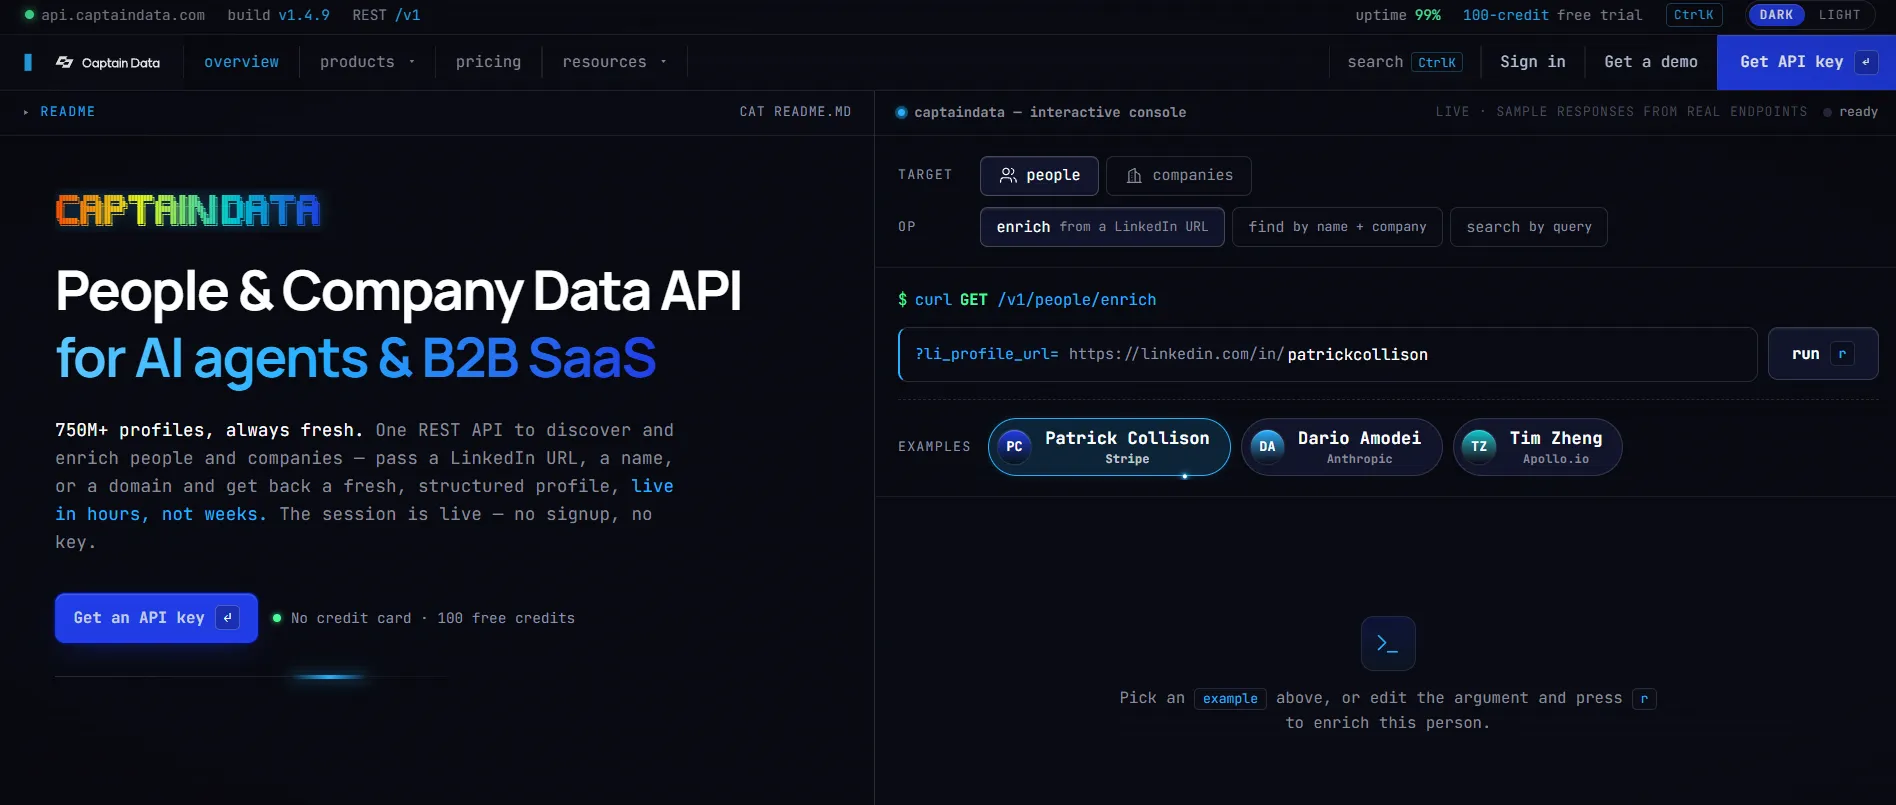The height and width of the screenshot is (805, 1896).
Task: Choose enrich from a LinkedIn URL operation
Action: 1102,227
